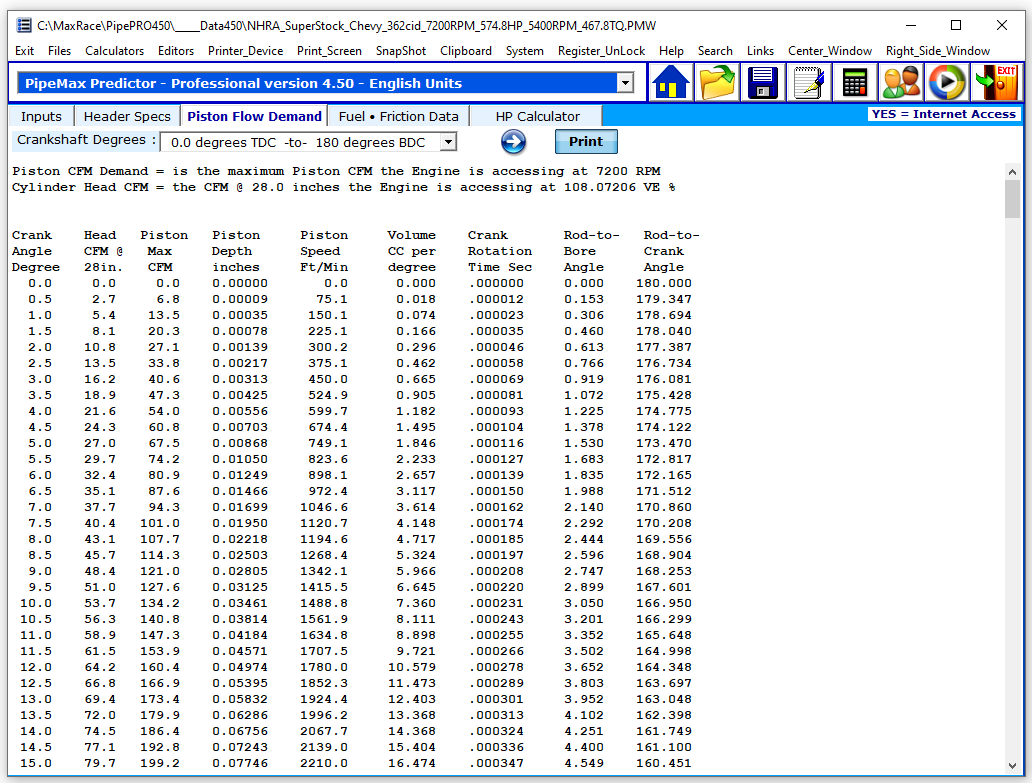
Task: Click the Crankshaft Degrees combo text field
Action: tap(301, 142)
